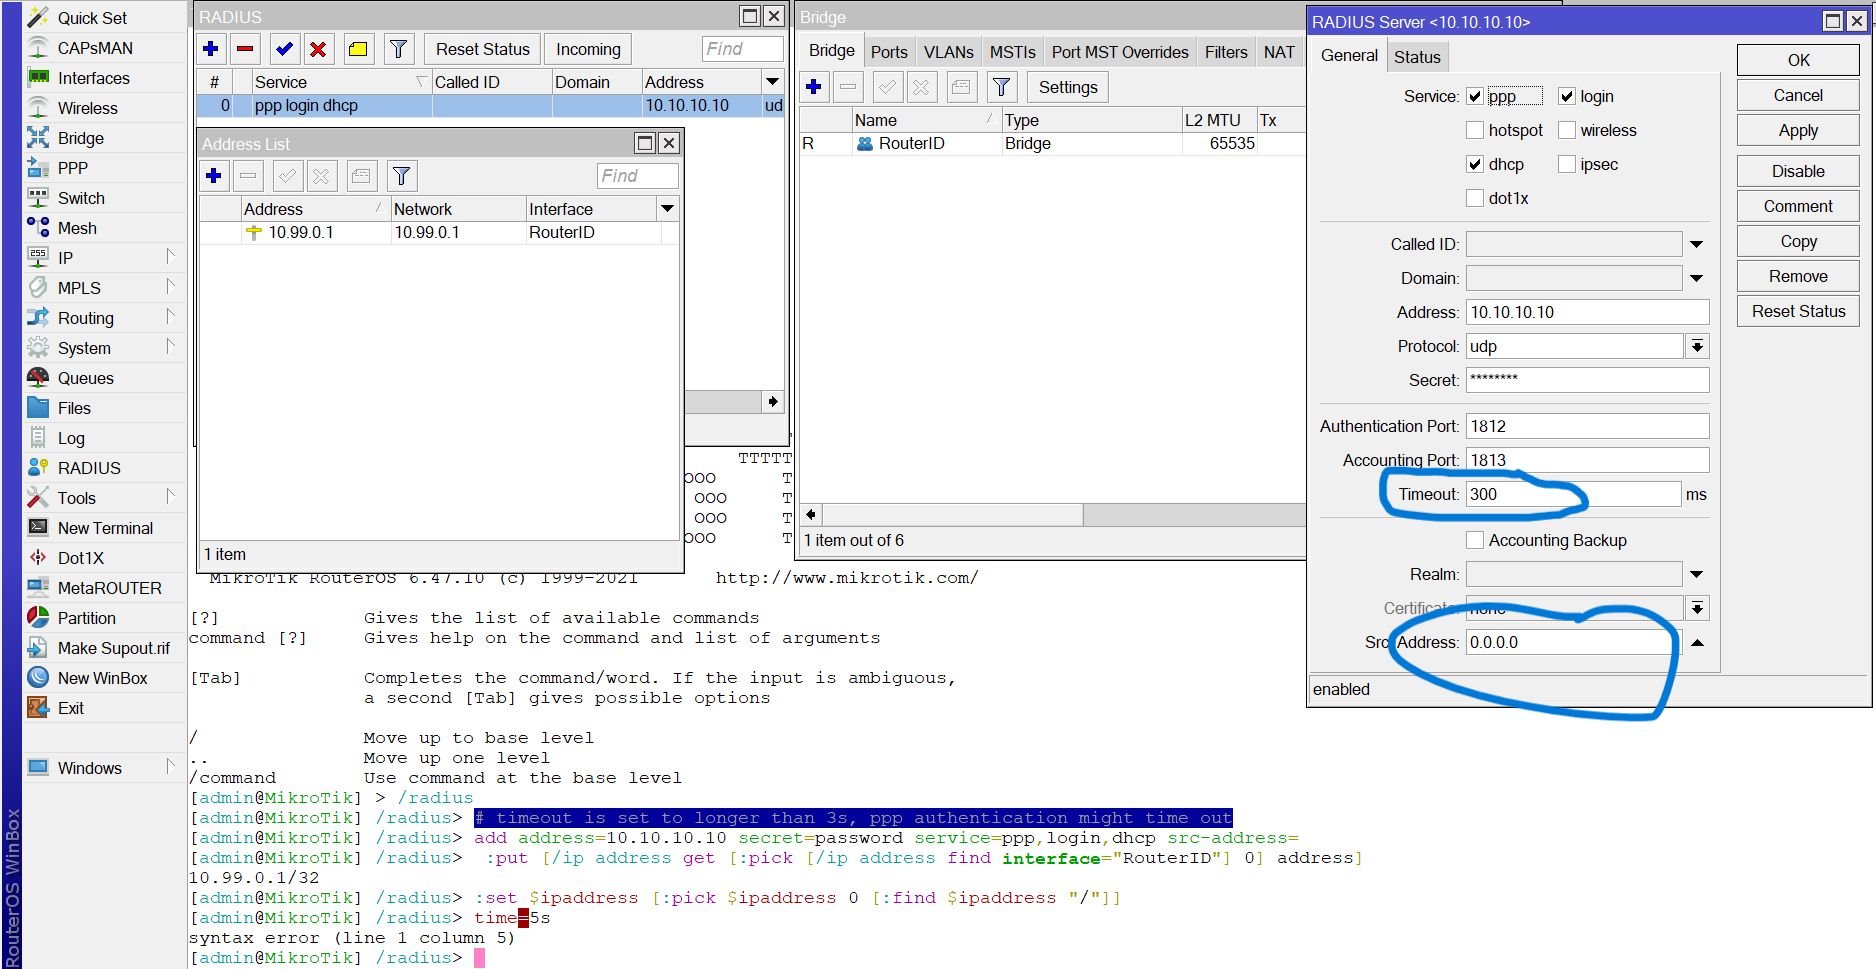Collapse the Src. Address field arrow
1876x969 pixels.
pyautogui.click(x=1697, y=642)
